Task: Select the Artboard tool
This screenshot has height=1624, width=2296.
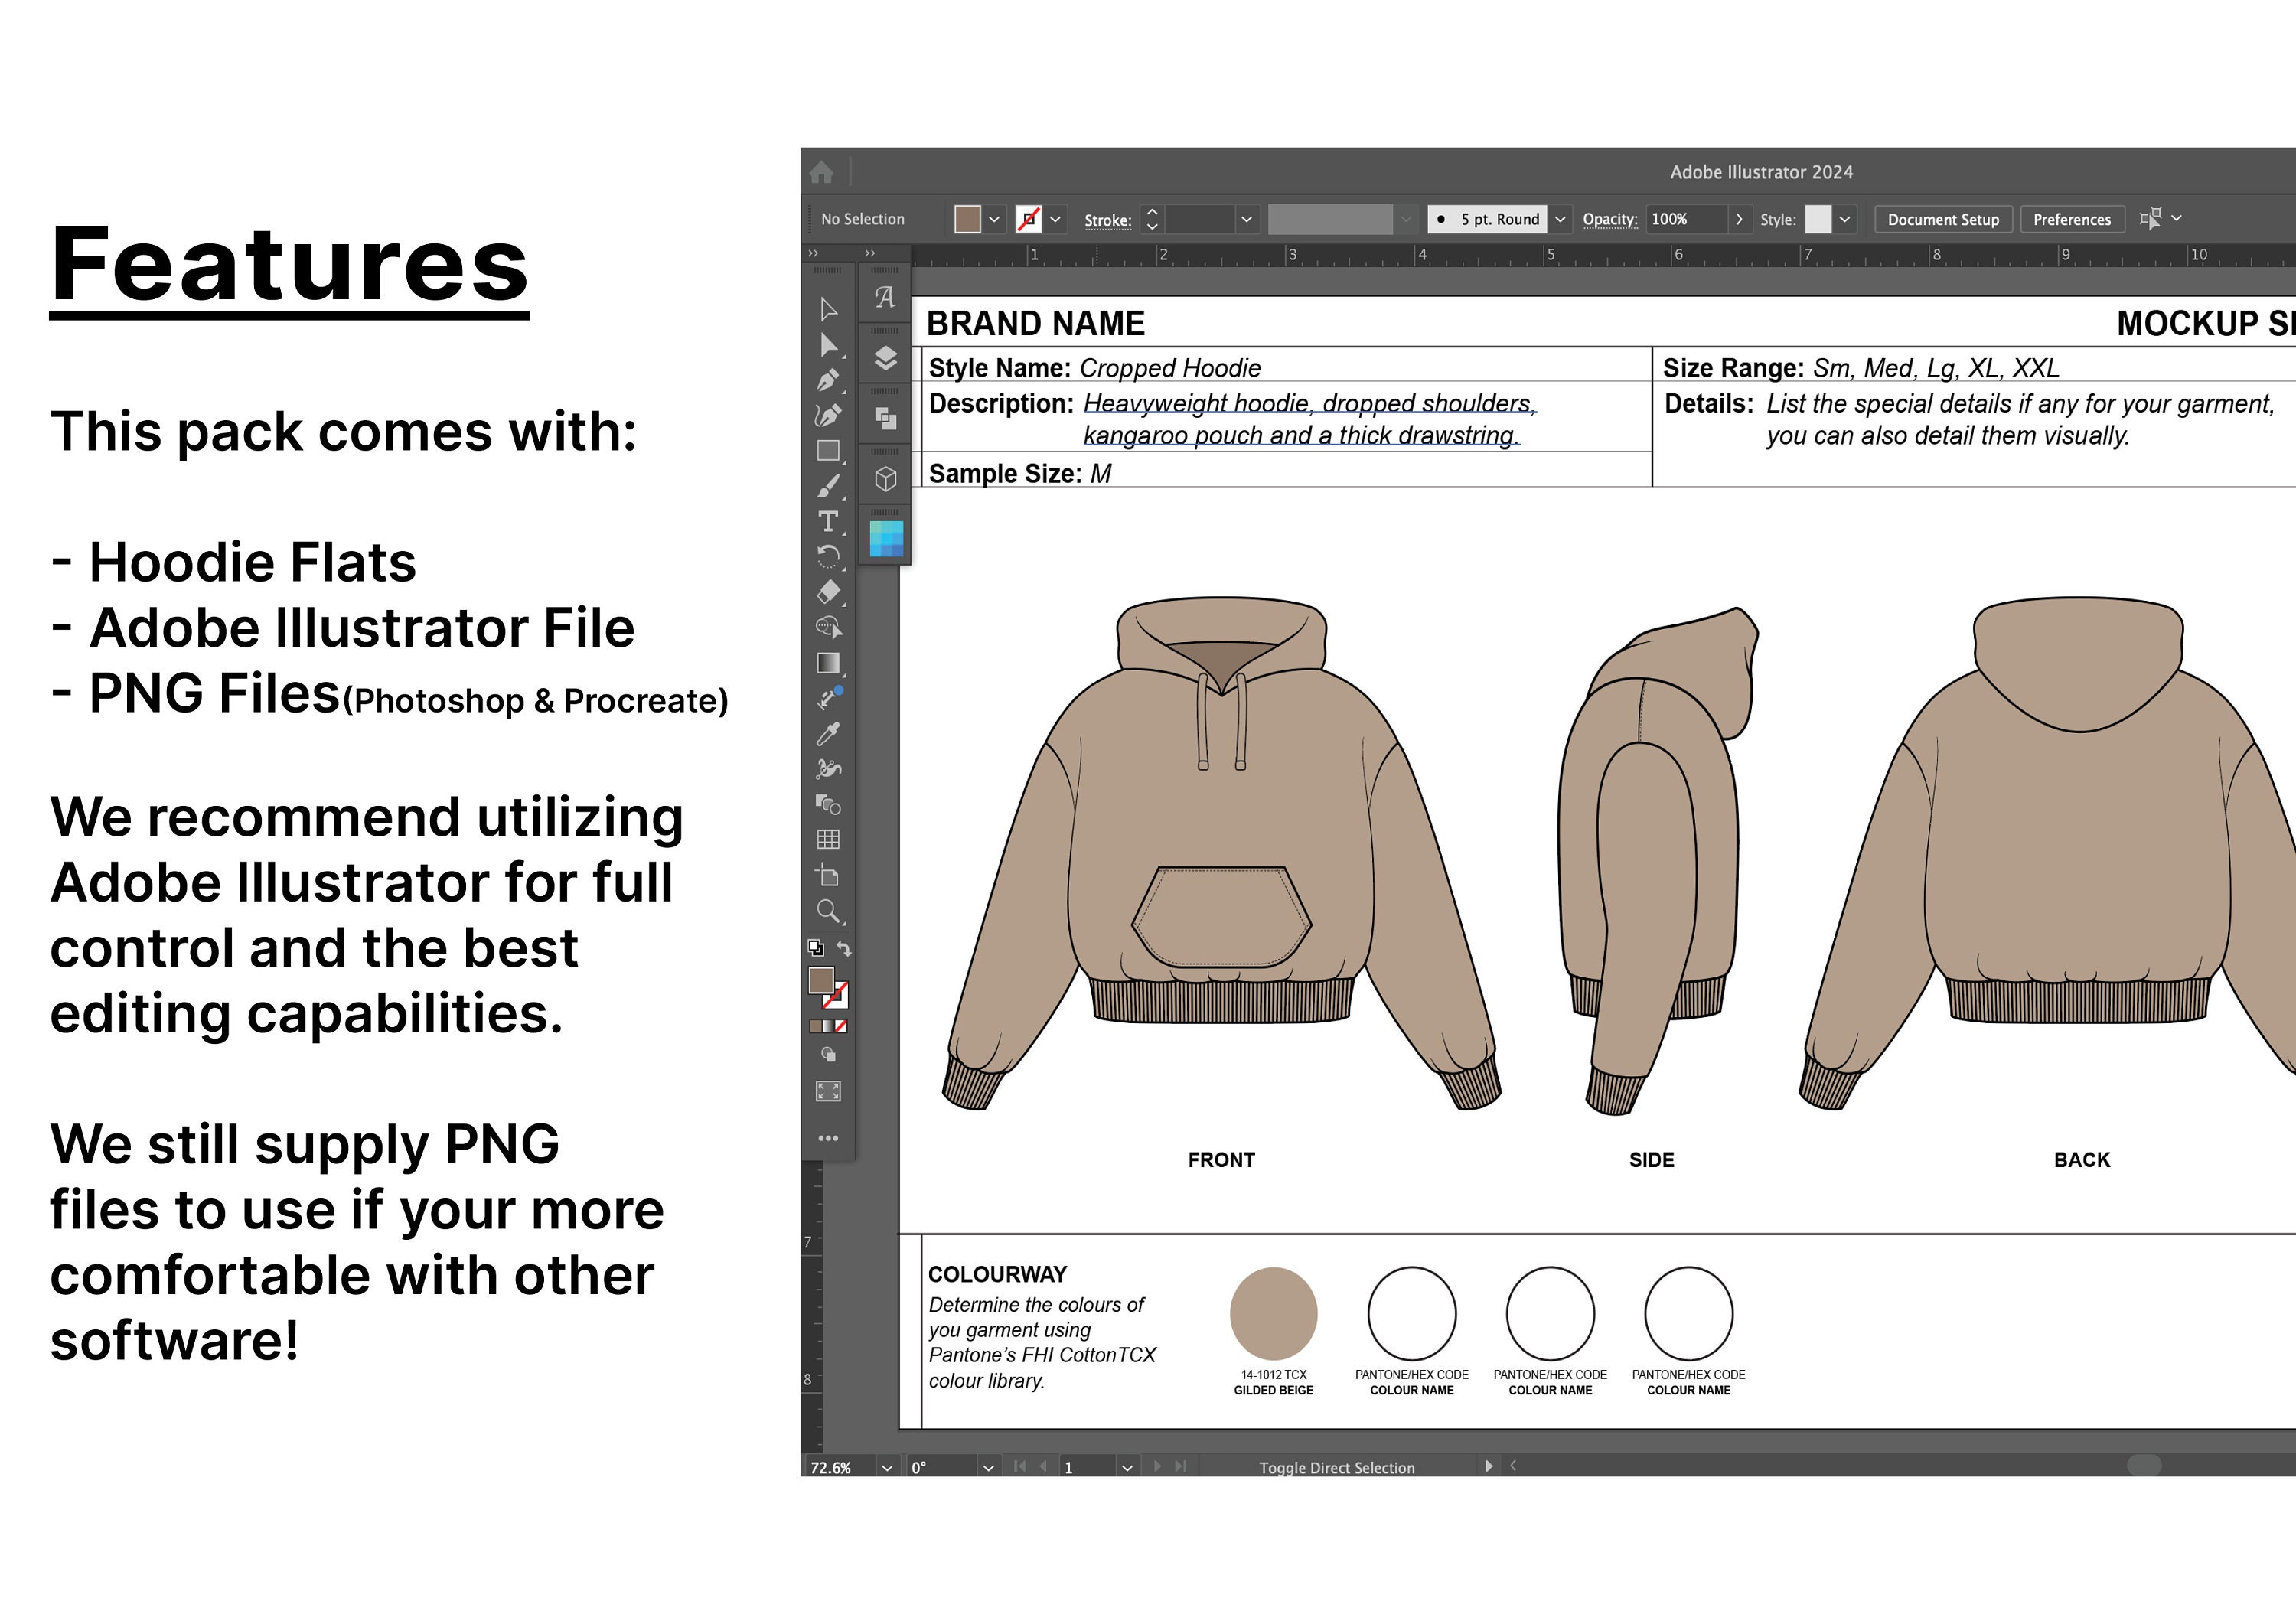Action: click(x=828, y=875)
